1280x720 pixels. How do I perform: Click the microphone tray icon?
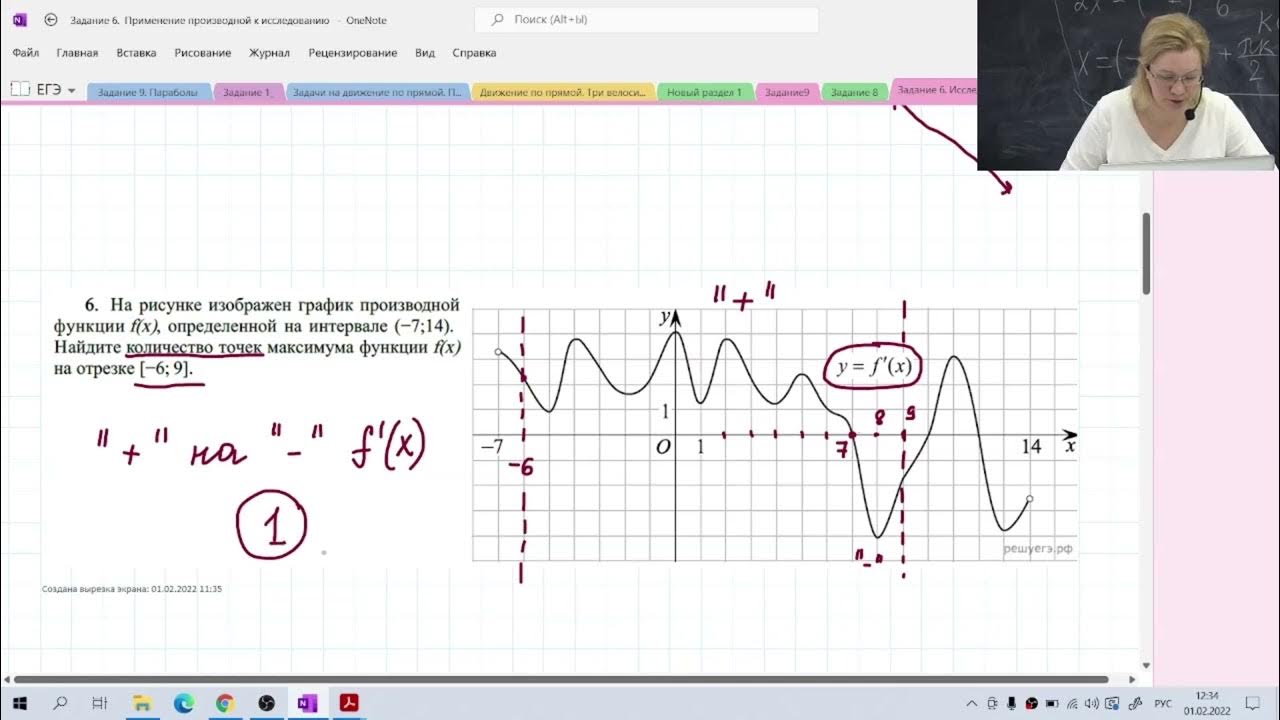[1010, 703]
